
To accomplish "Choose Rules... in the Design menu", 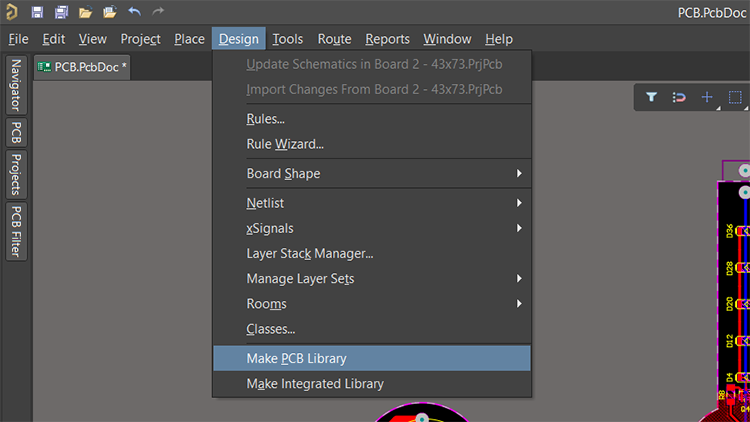I will (x=265, y=119).
